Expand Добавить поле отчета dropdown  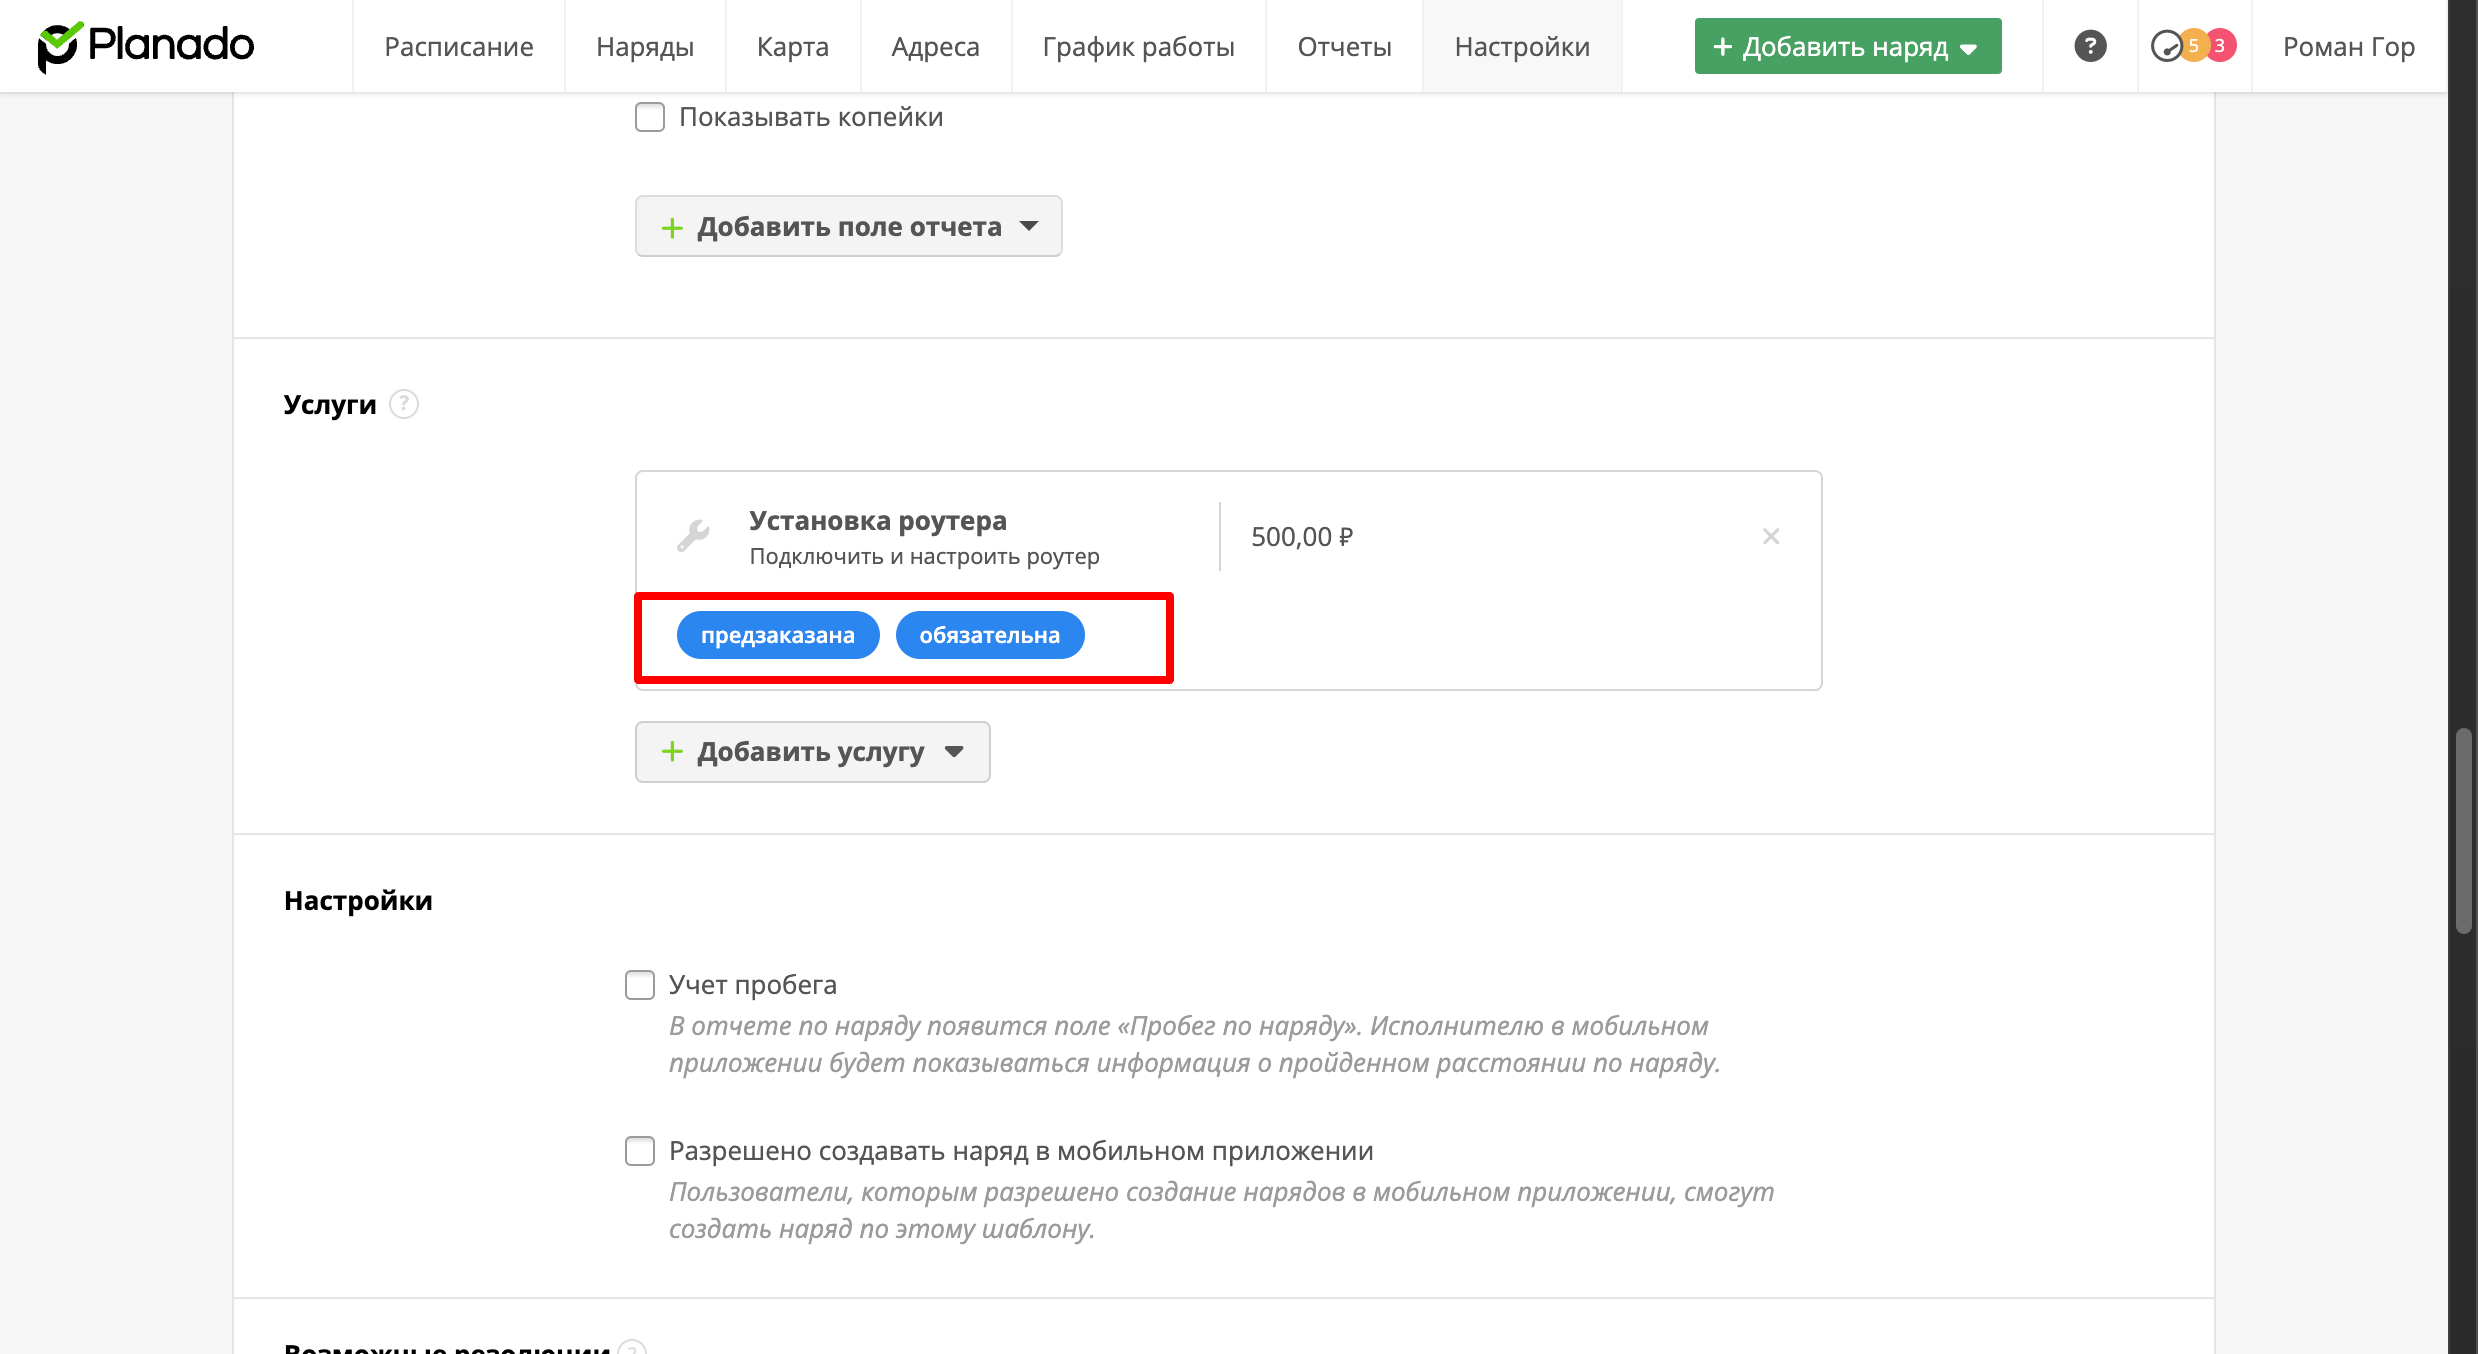click(848, 227)
